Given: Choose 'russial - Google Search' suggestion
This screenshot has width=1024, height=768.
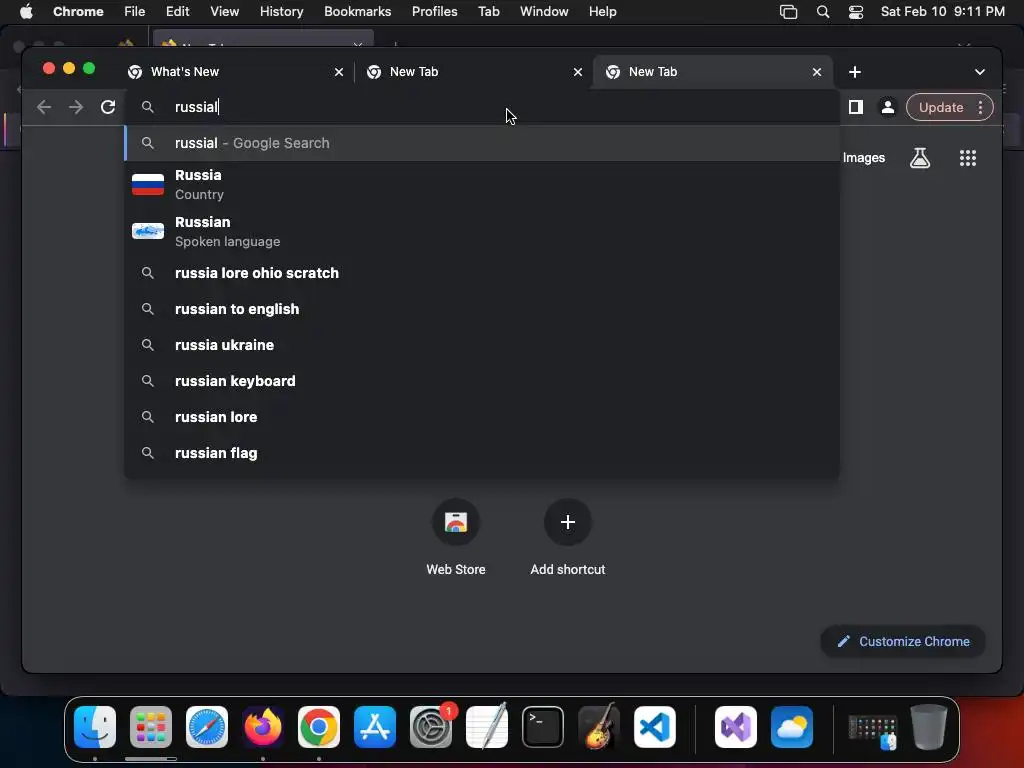Looking at the screenshot, I should click(x=482, y=143).
